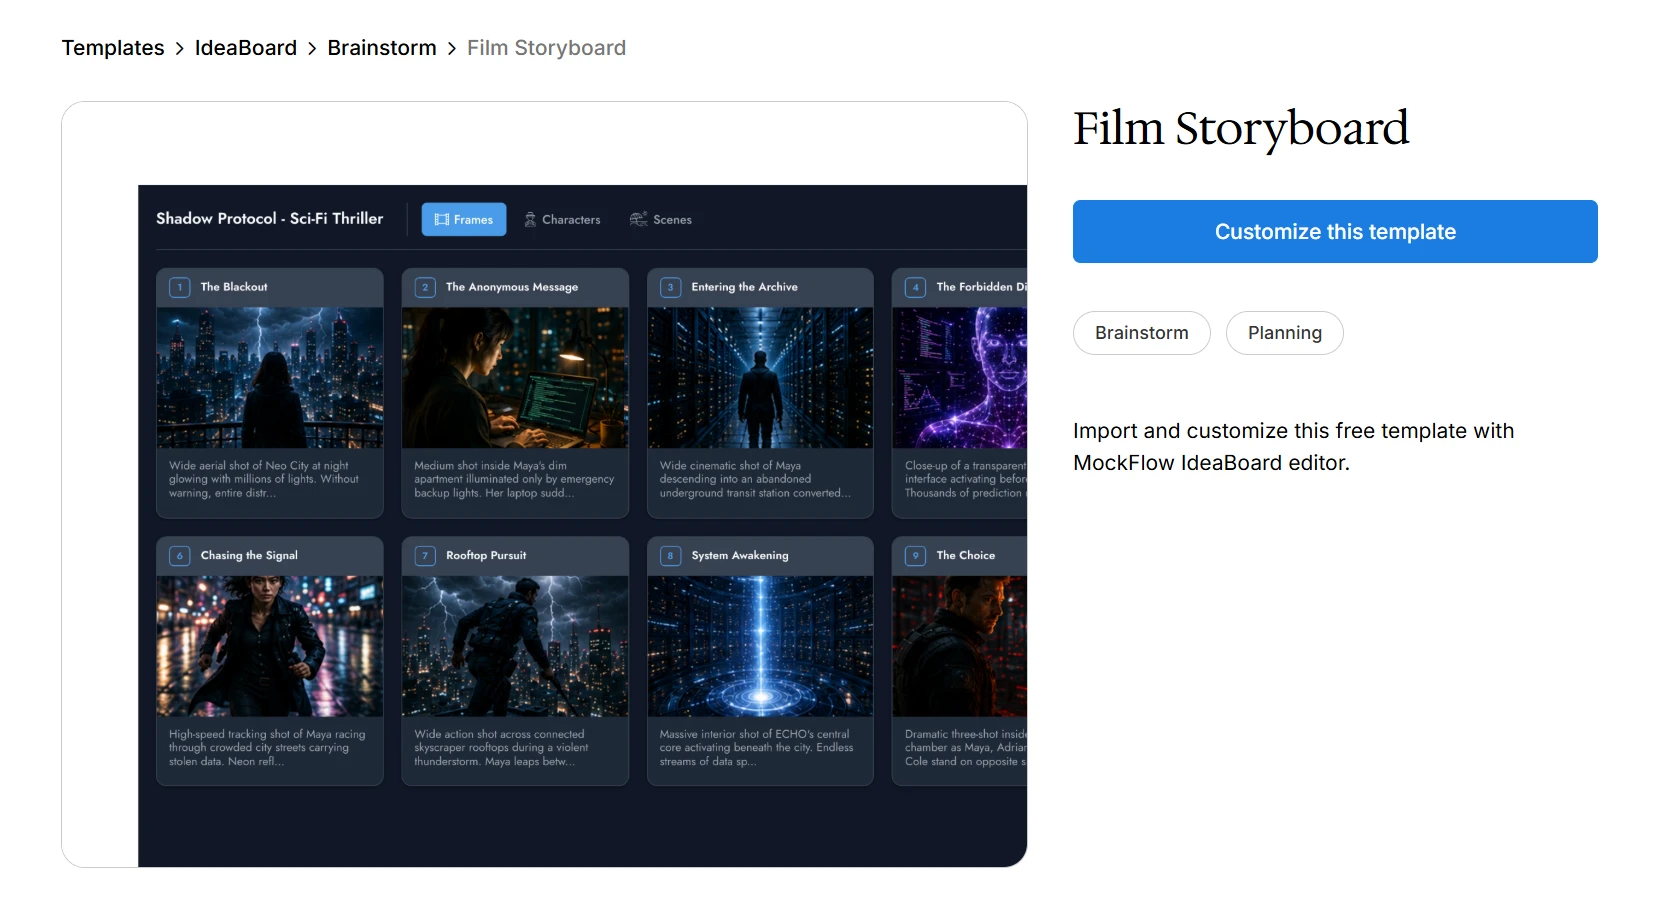Switch to the Scenes tab
The height and width of the screenshot is (912, 1653).
pos(661,219)
